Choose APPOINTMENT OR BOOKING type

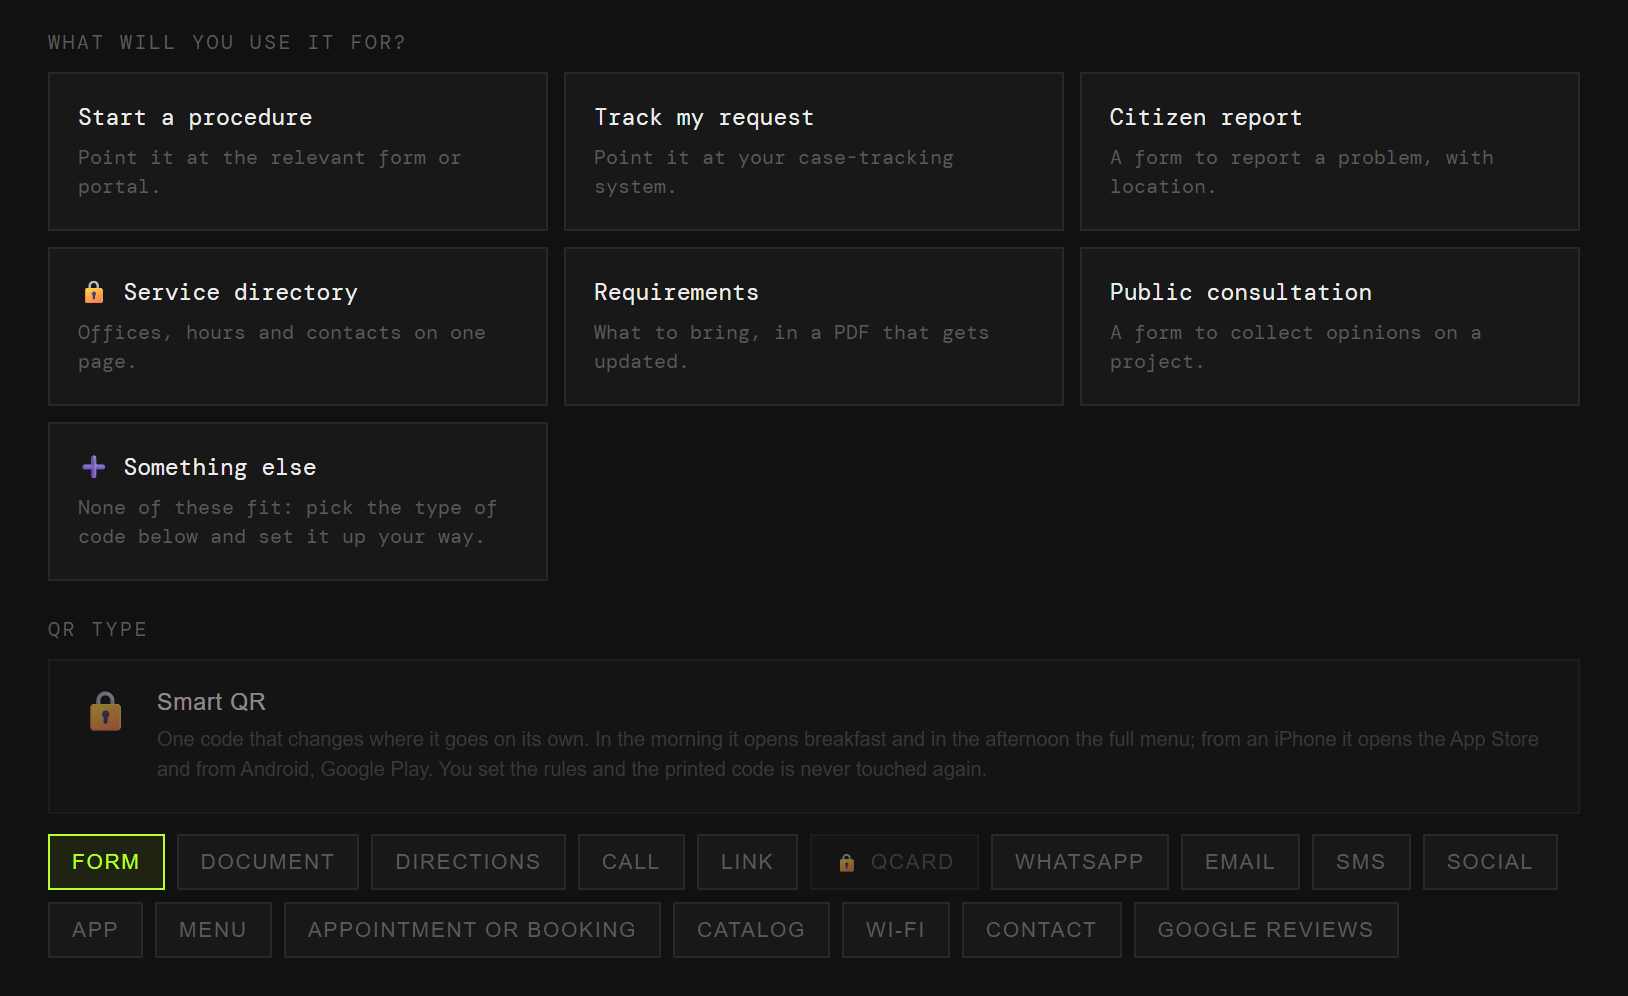472,930
